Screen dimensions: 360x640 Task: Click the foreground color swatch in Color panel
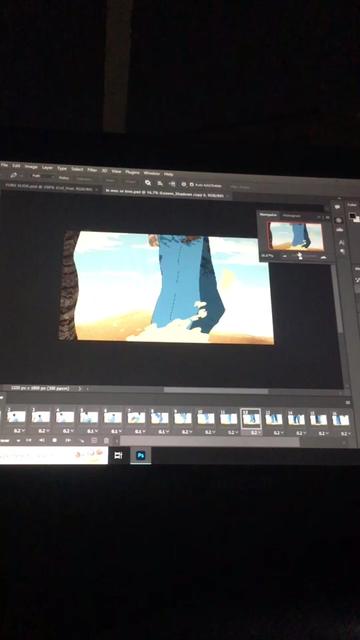click(x=352, y=216)
